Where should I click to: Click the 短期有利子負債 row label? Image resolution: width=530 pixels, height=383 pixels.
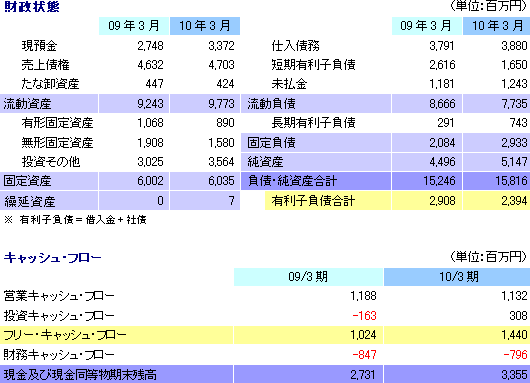tap(313, 65)
